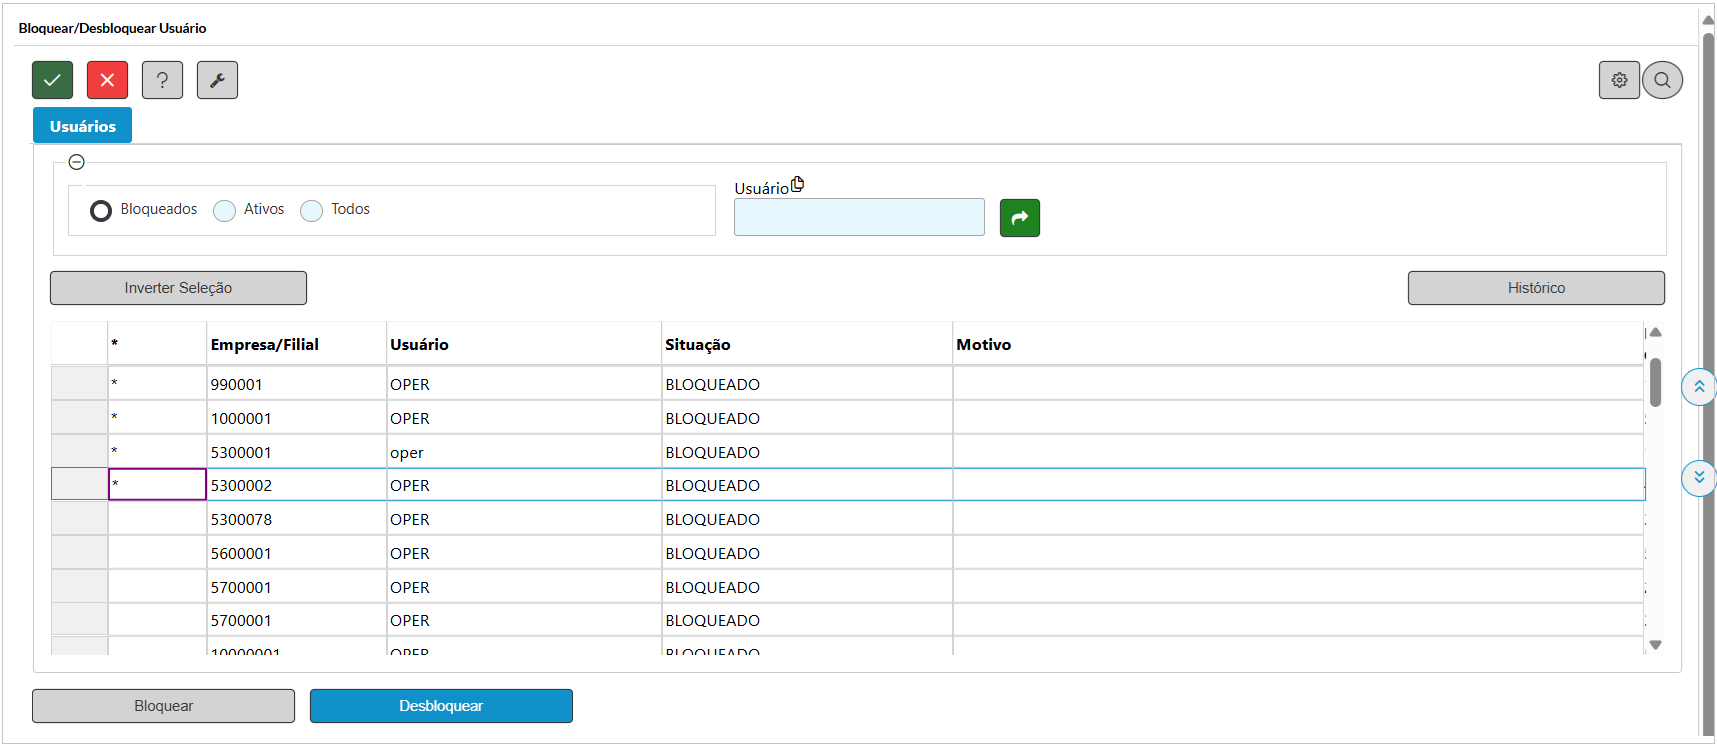Image resolution: width=1717 pixels, height=747 pixels.
Task: Jump to bottom with double-down chevron
Action: (1698, 478)
